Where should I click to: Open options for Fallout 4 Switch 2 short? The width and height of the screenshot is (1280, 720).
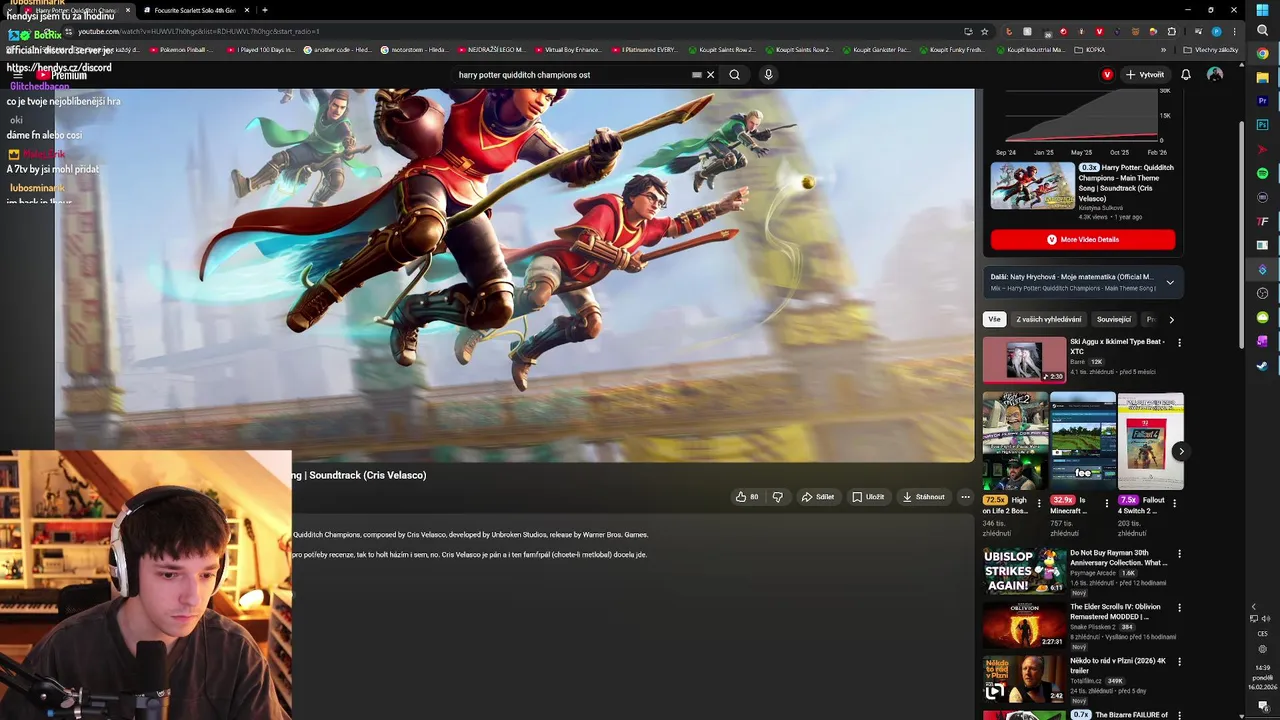click(x=1175, y=502)
